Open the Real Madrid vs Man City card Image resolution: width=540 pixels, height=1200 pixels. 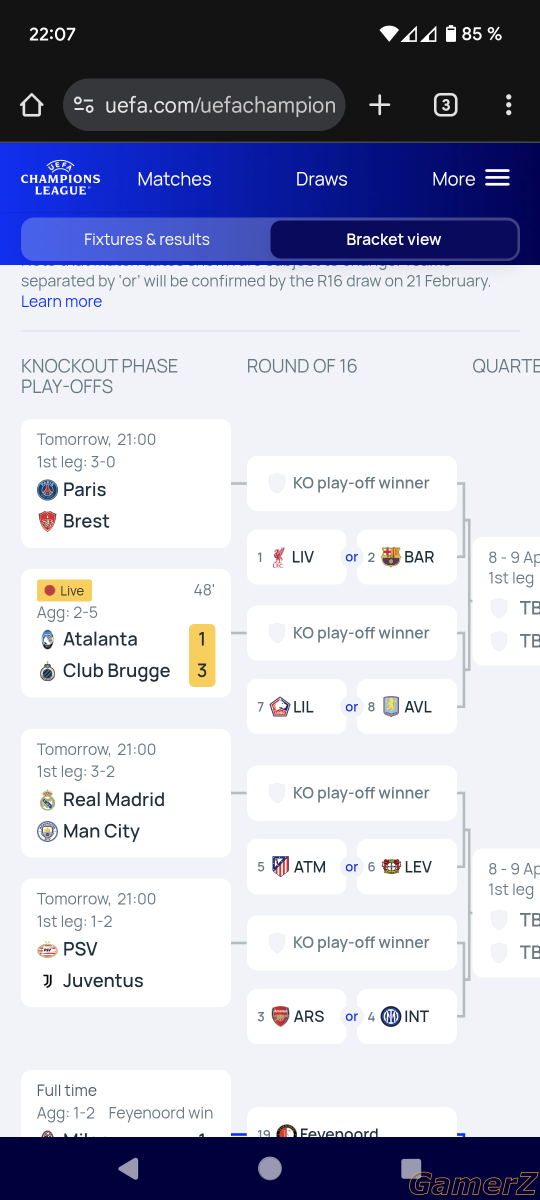126,793
